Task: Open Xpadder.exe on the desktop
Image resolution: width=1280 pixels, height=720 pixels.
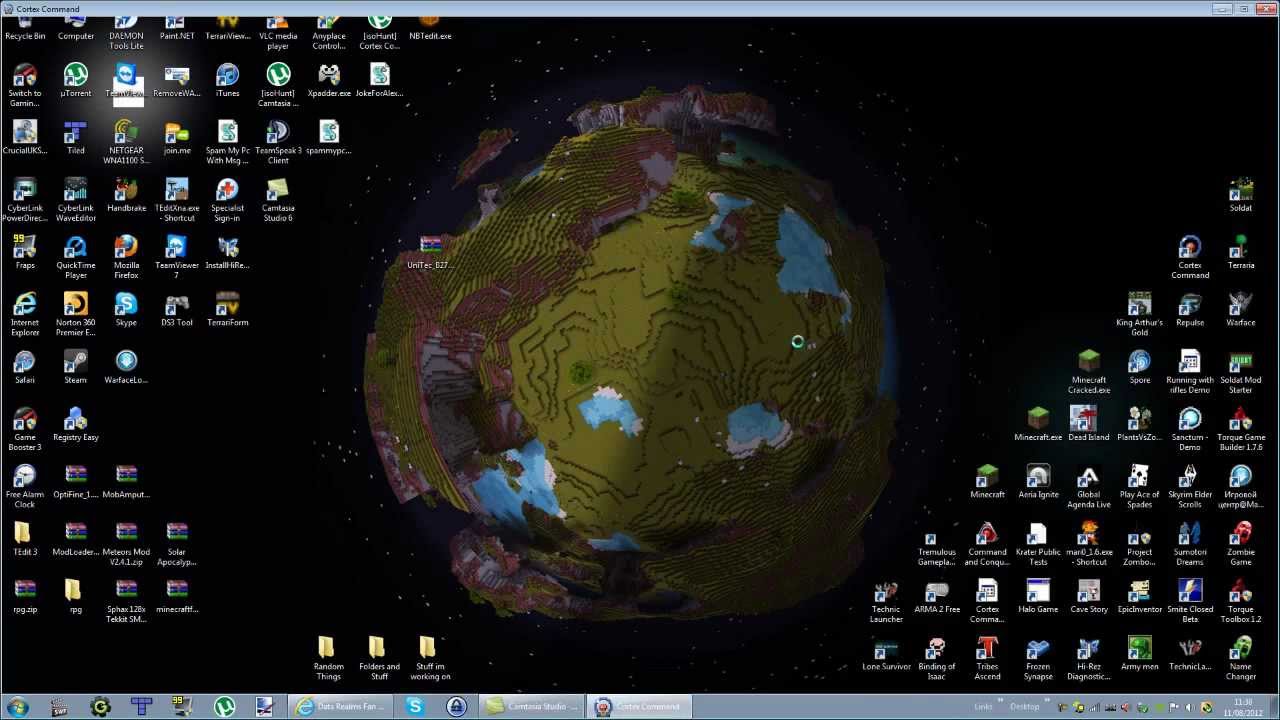Action: [329, 80]
